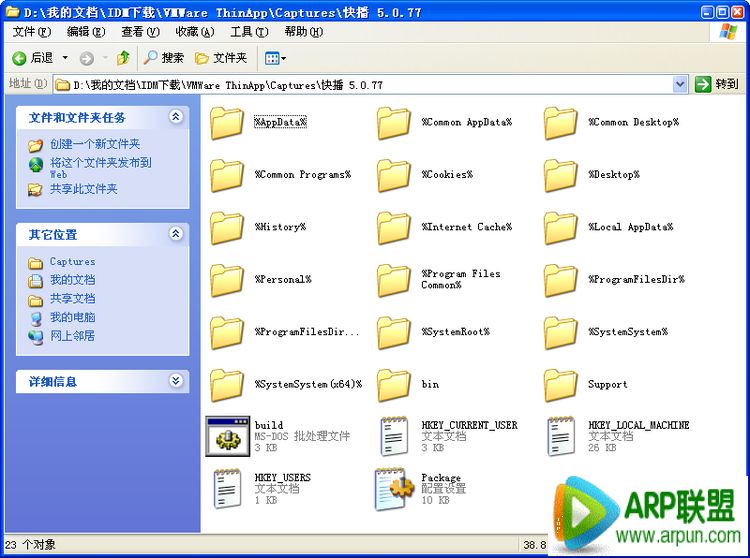Open the 查看(V) menu
This screenshot has width=750, height=558.
139,32
